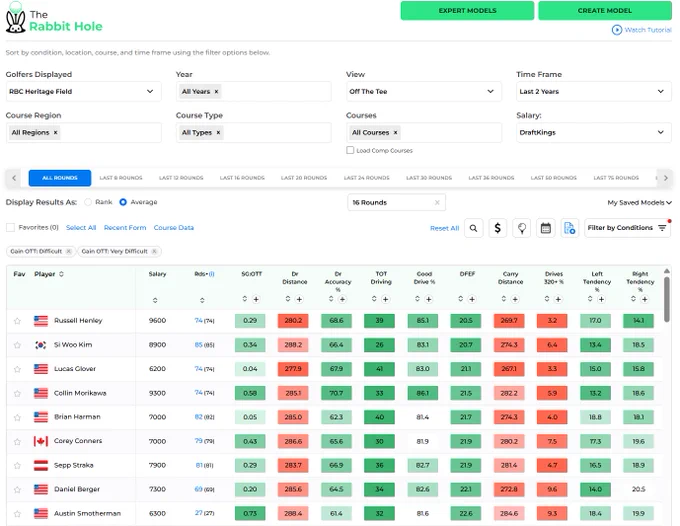The height and width of the screenshot is (526, 680).
Task: Click the 16 Rounds input field
Action: click(x=396, y=203)
